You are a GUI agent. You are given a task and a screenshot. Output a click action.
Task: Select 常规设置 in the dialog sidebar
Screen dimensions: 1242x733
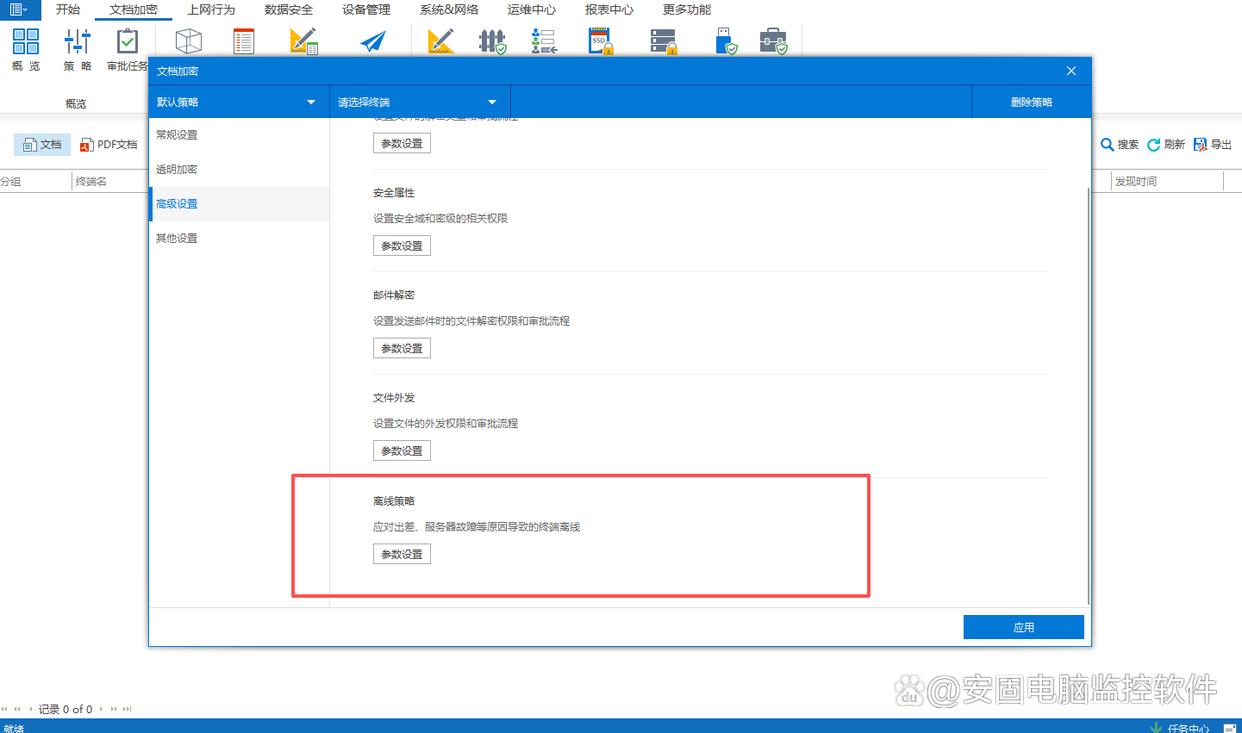coord(239,135)
